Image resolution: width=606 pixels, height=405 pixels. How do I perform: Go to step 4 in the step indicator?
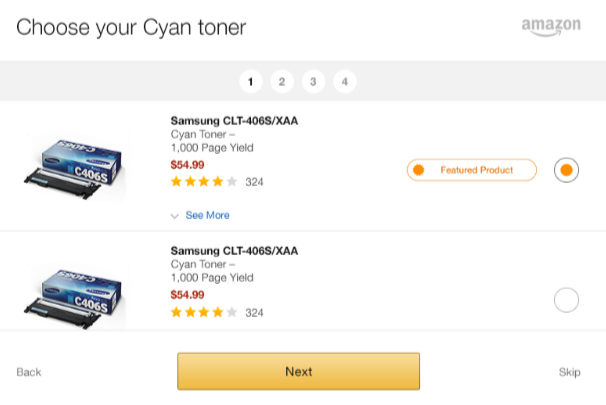(x=345, y=82)
